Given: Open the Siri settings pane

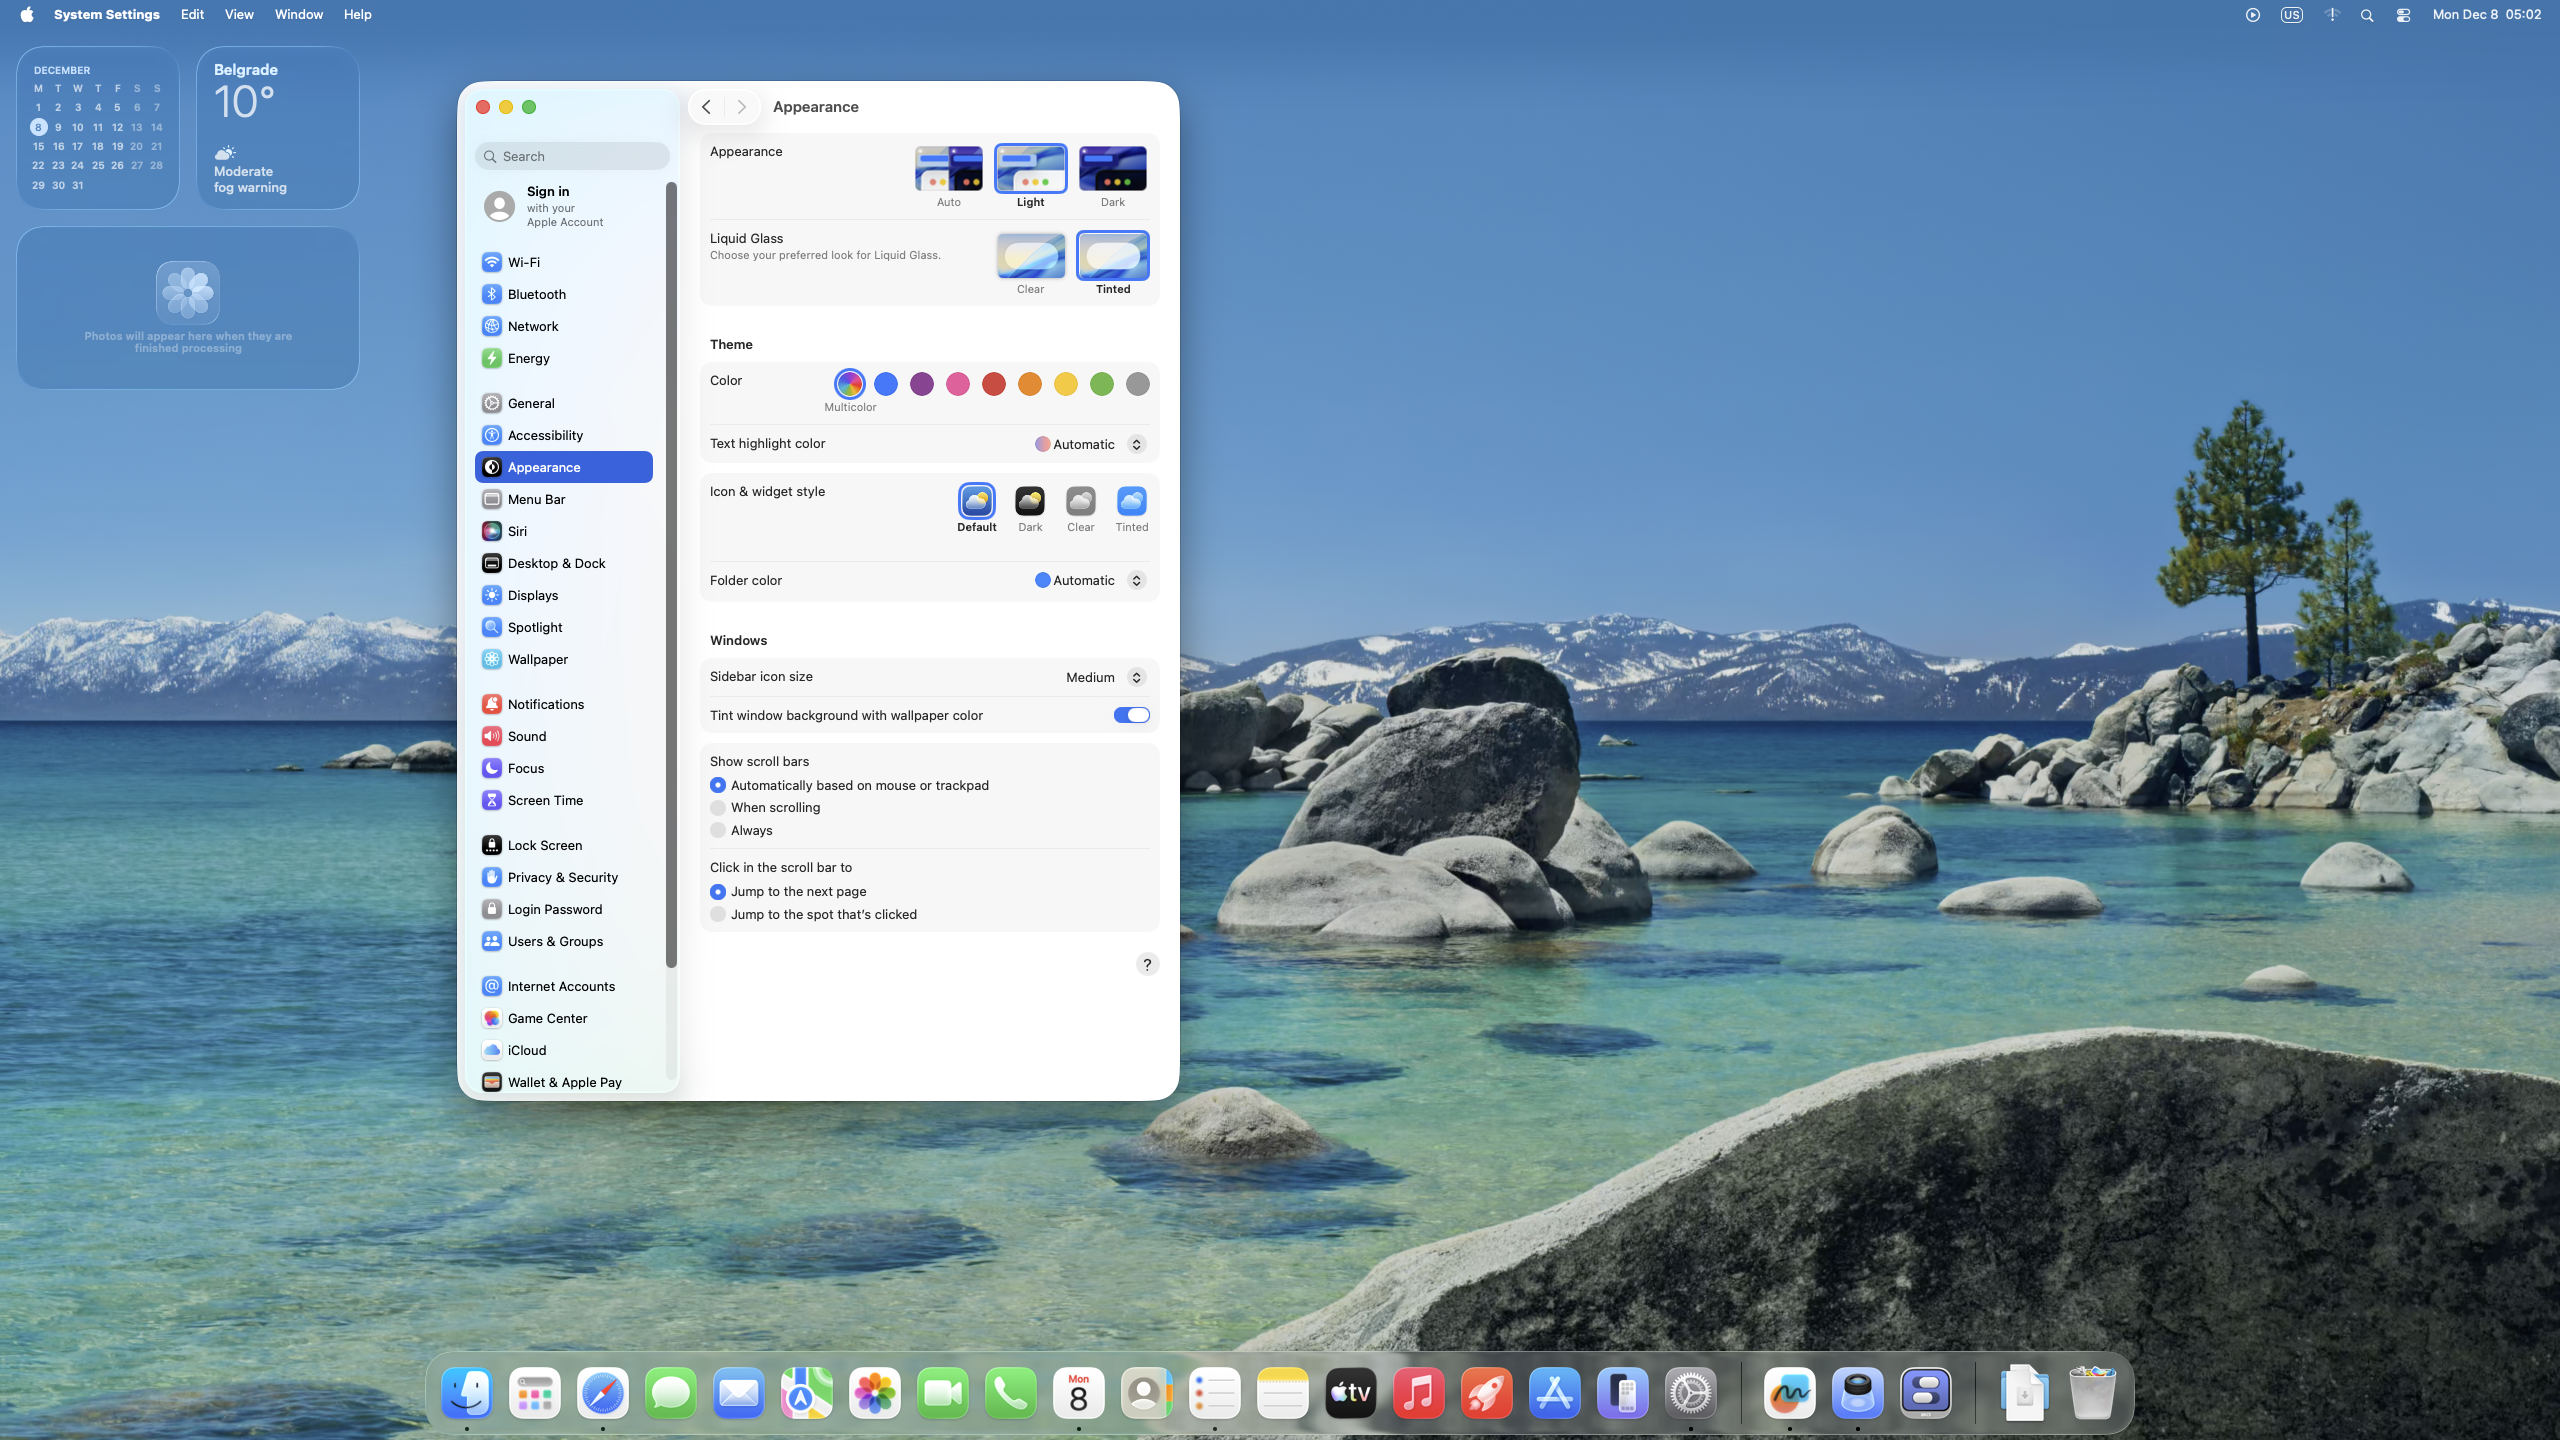Looking at the screenshot, I should click(517, 531).
